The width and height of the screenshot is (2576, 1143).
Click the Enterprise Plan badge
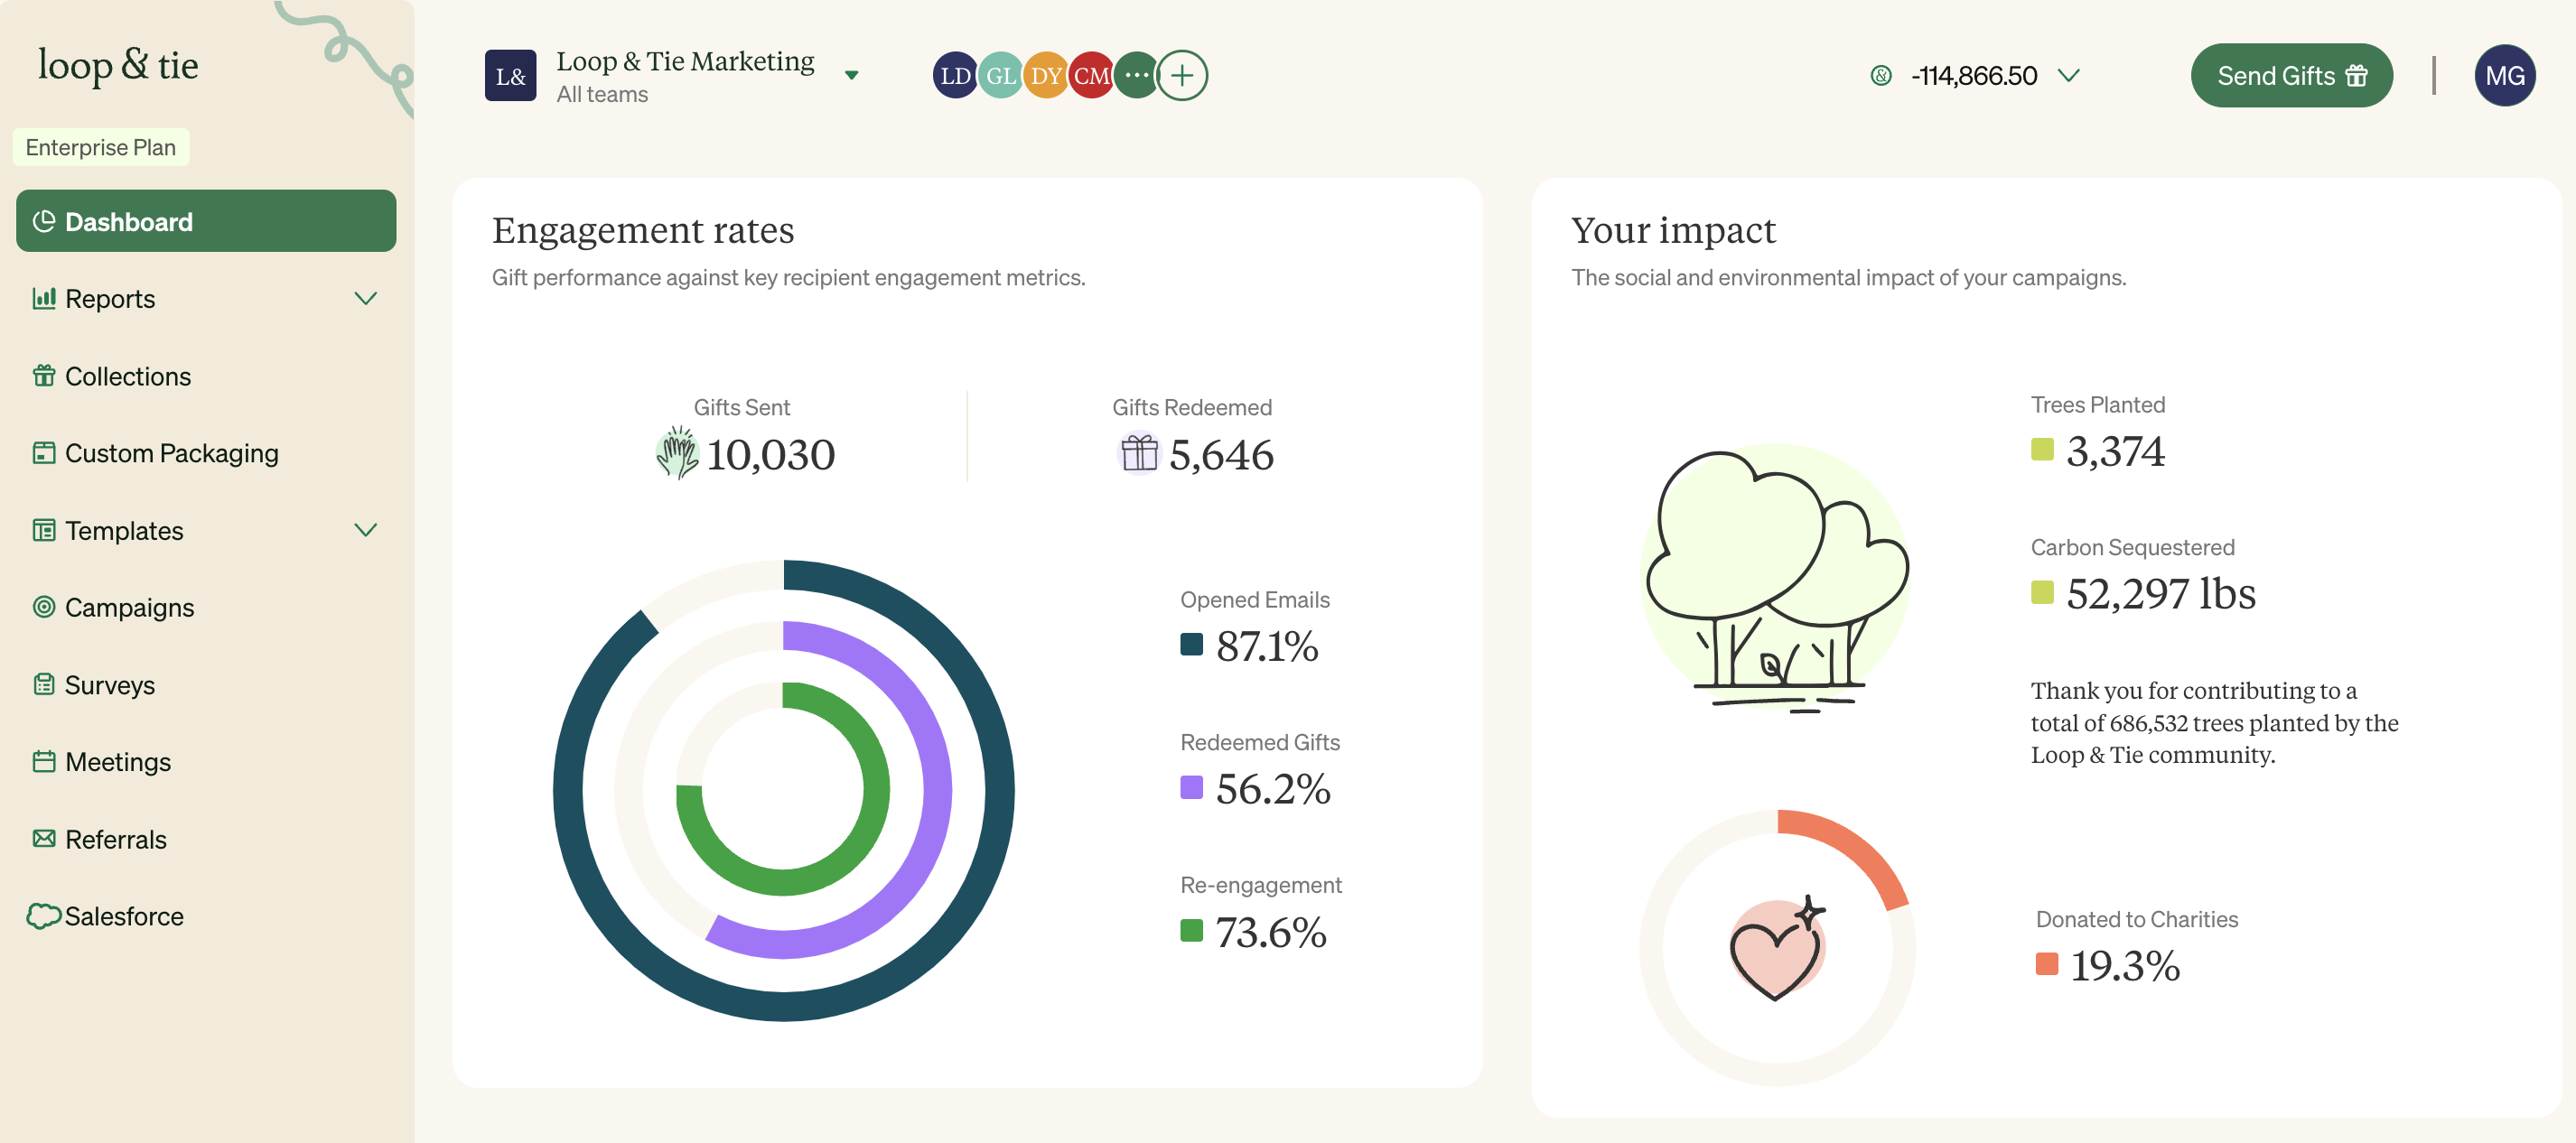pyautogui.click(x=100, y=147)
